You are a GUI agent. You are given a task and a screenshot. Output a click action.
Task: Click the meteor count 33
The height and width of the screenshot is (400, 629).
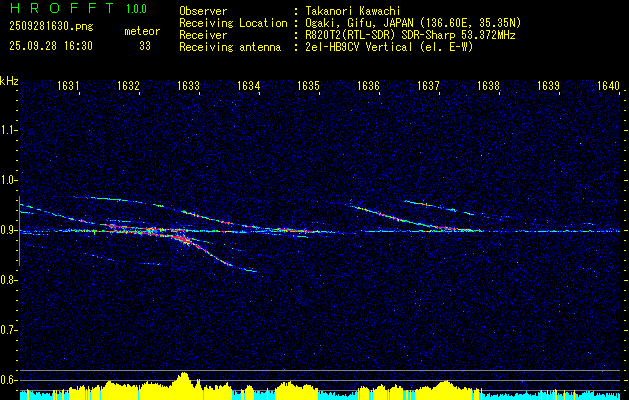coord(145,46)
